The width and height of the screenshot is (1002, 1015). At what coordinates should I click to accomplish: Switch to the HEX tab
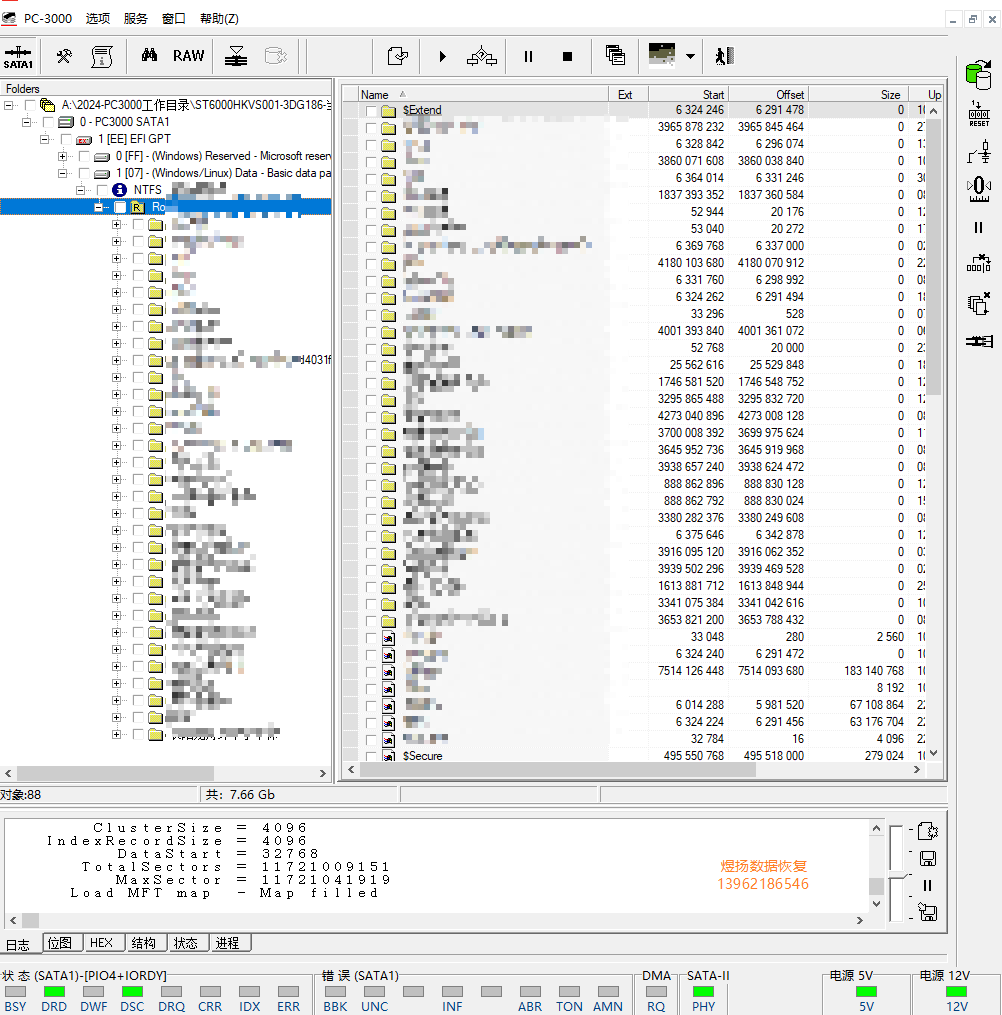coord(102,942)
